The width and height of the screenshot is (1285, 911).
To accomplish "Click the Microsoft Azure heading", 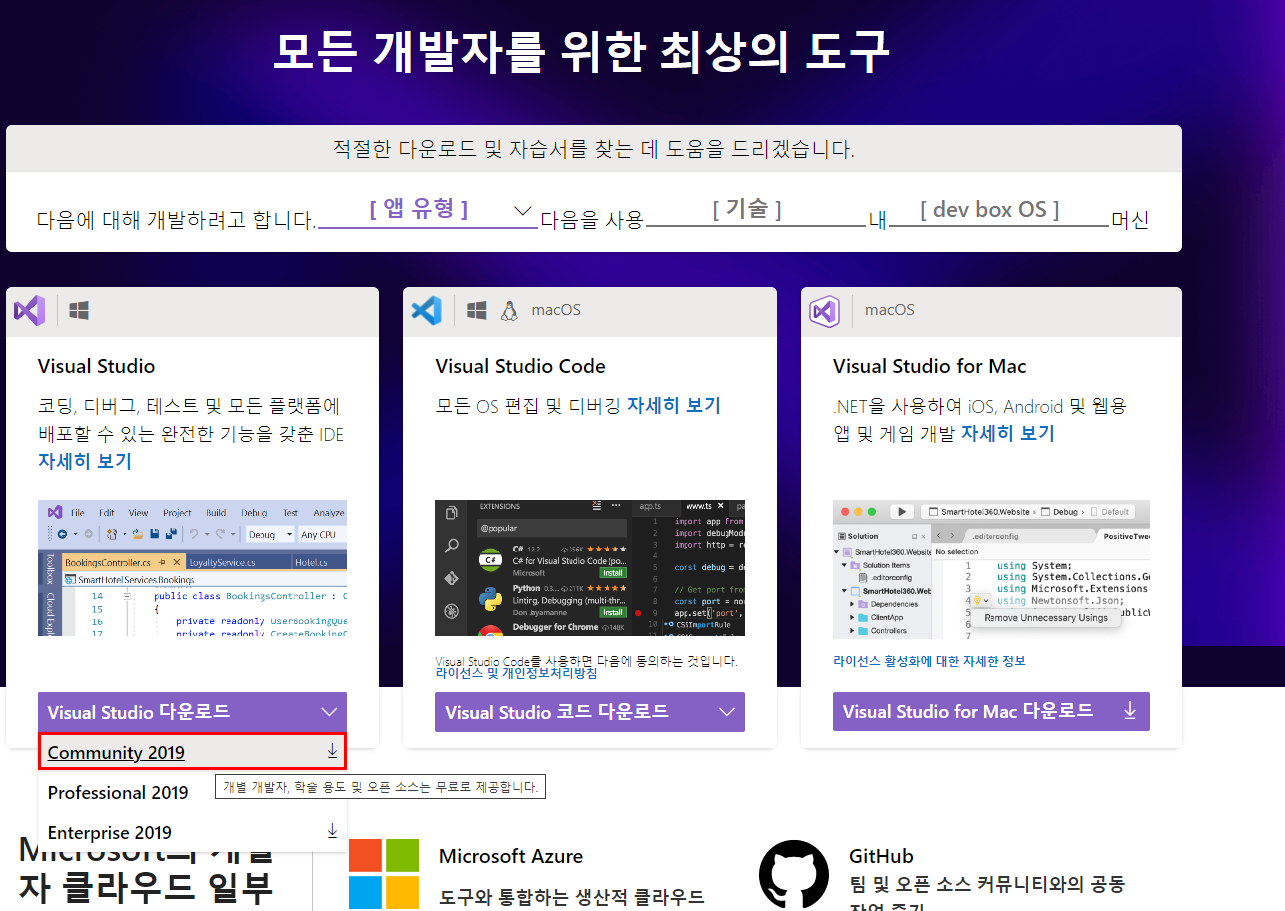I will tap(511, 856).
